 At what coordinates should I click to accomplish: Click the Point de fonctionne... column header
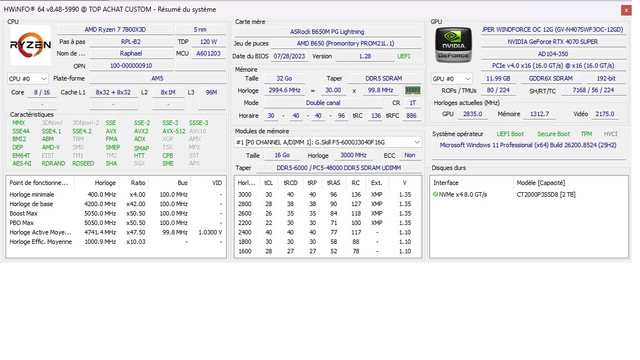tap(40, 183)
